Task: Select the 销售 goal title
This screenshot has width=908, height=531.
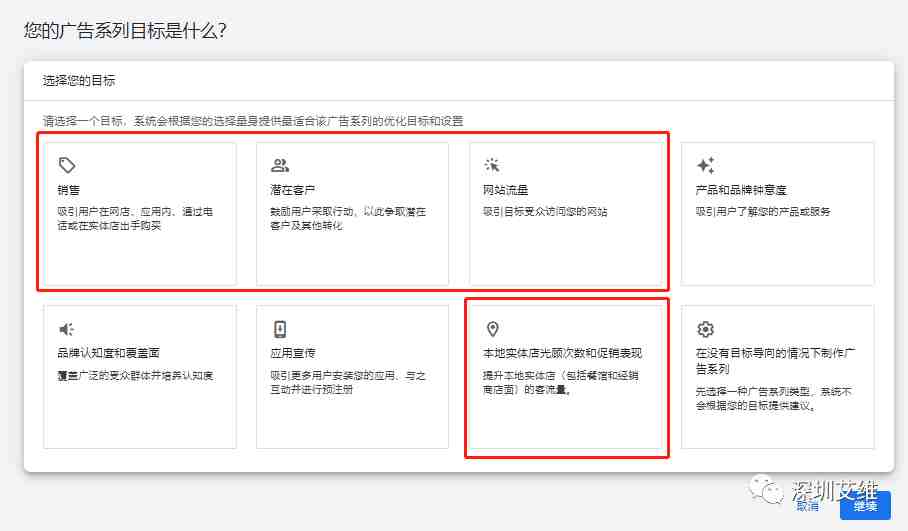Action: click(x=69, y=190)
